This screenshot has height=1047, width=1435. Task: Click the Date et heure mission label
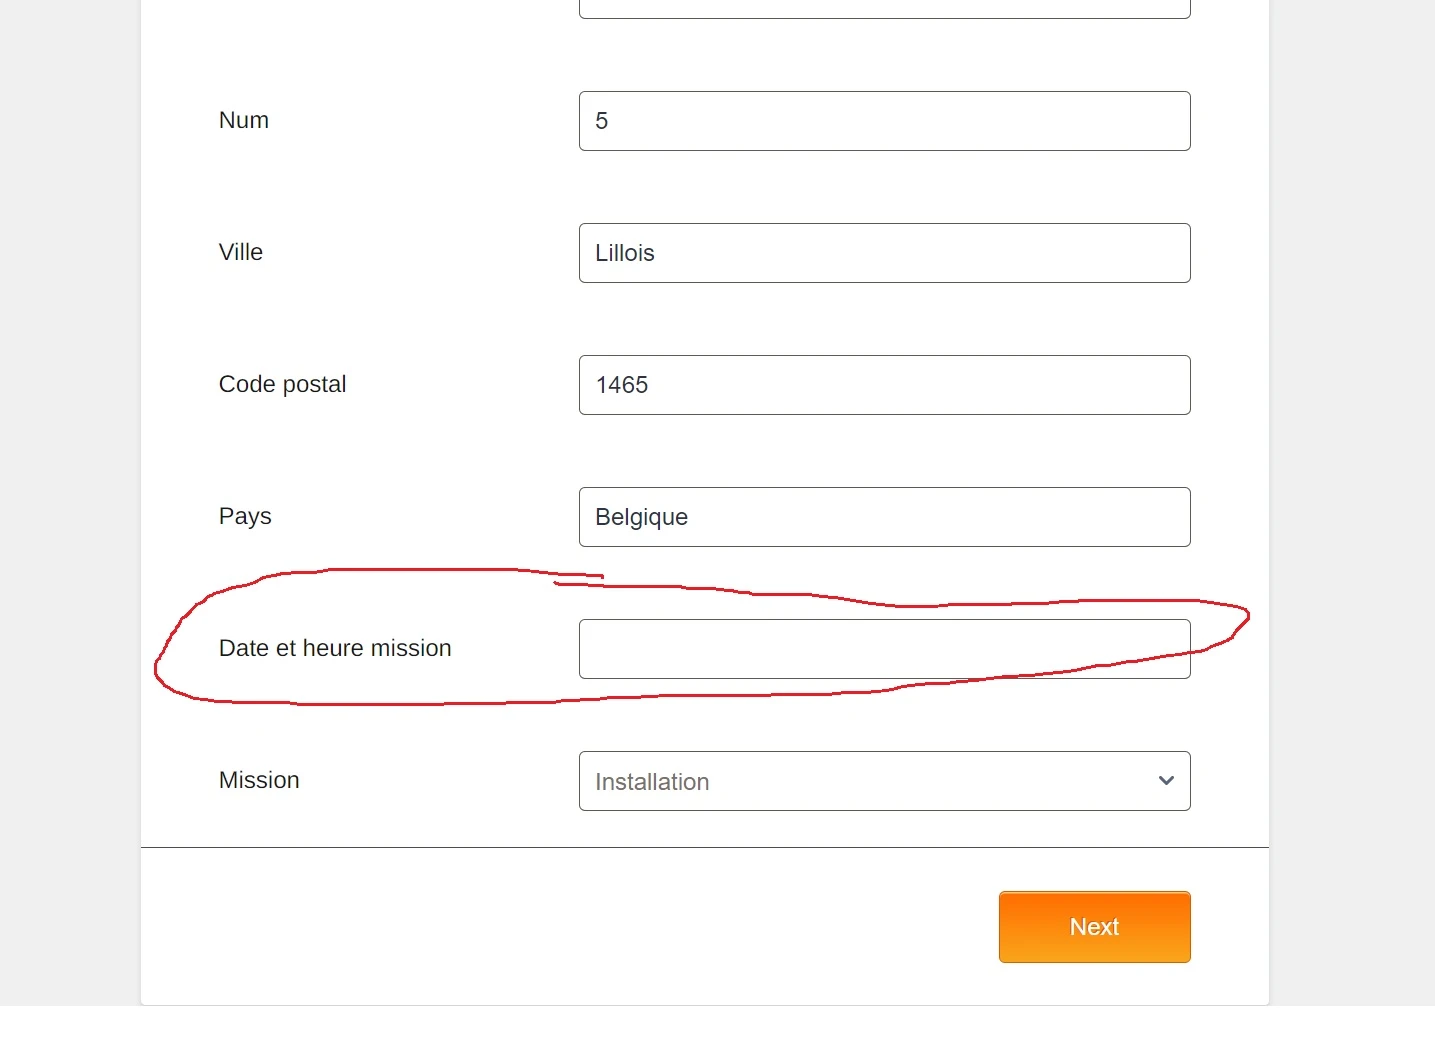335,648
